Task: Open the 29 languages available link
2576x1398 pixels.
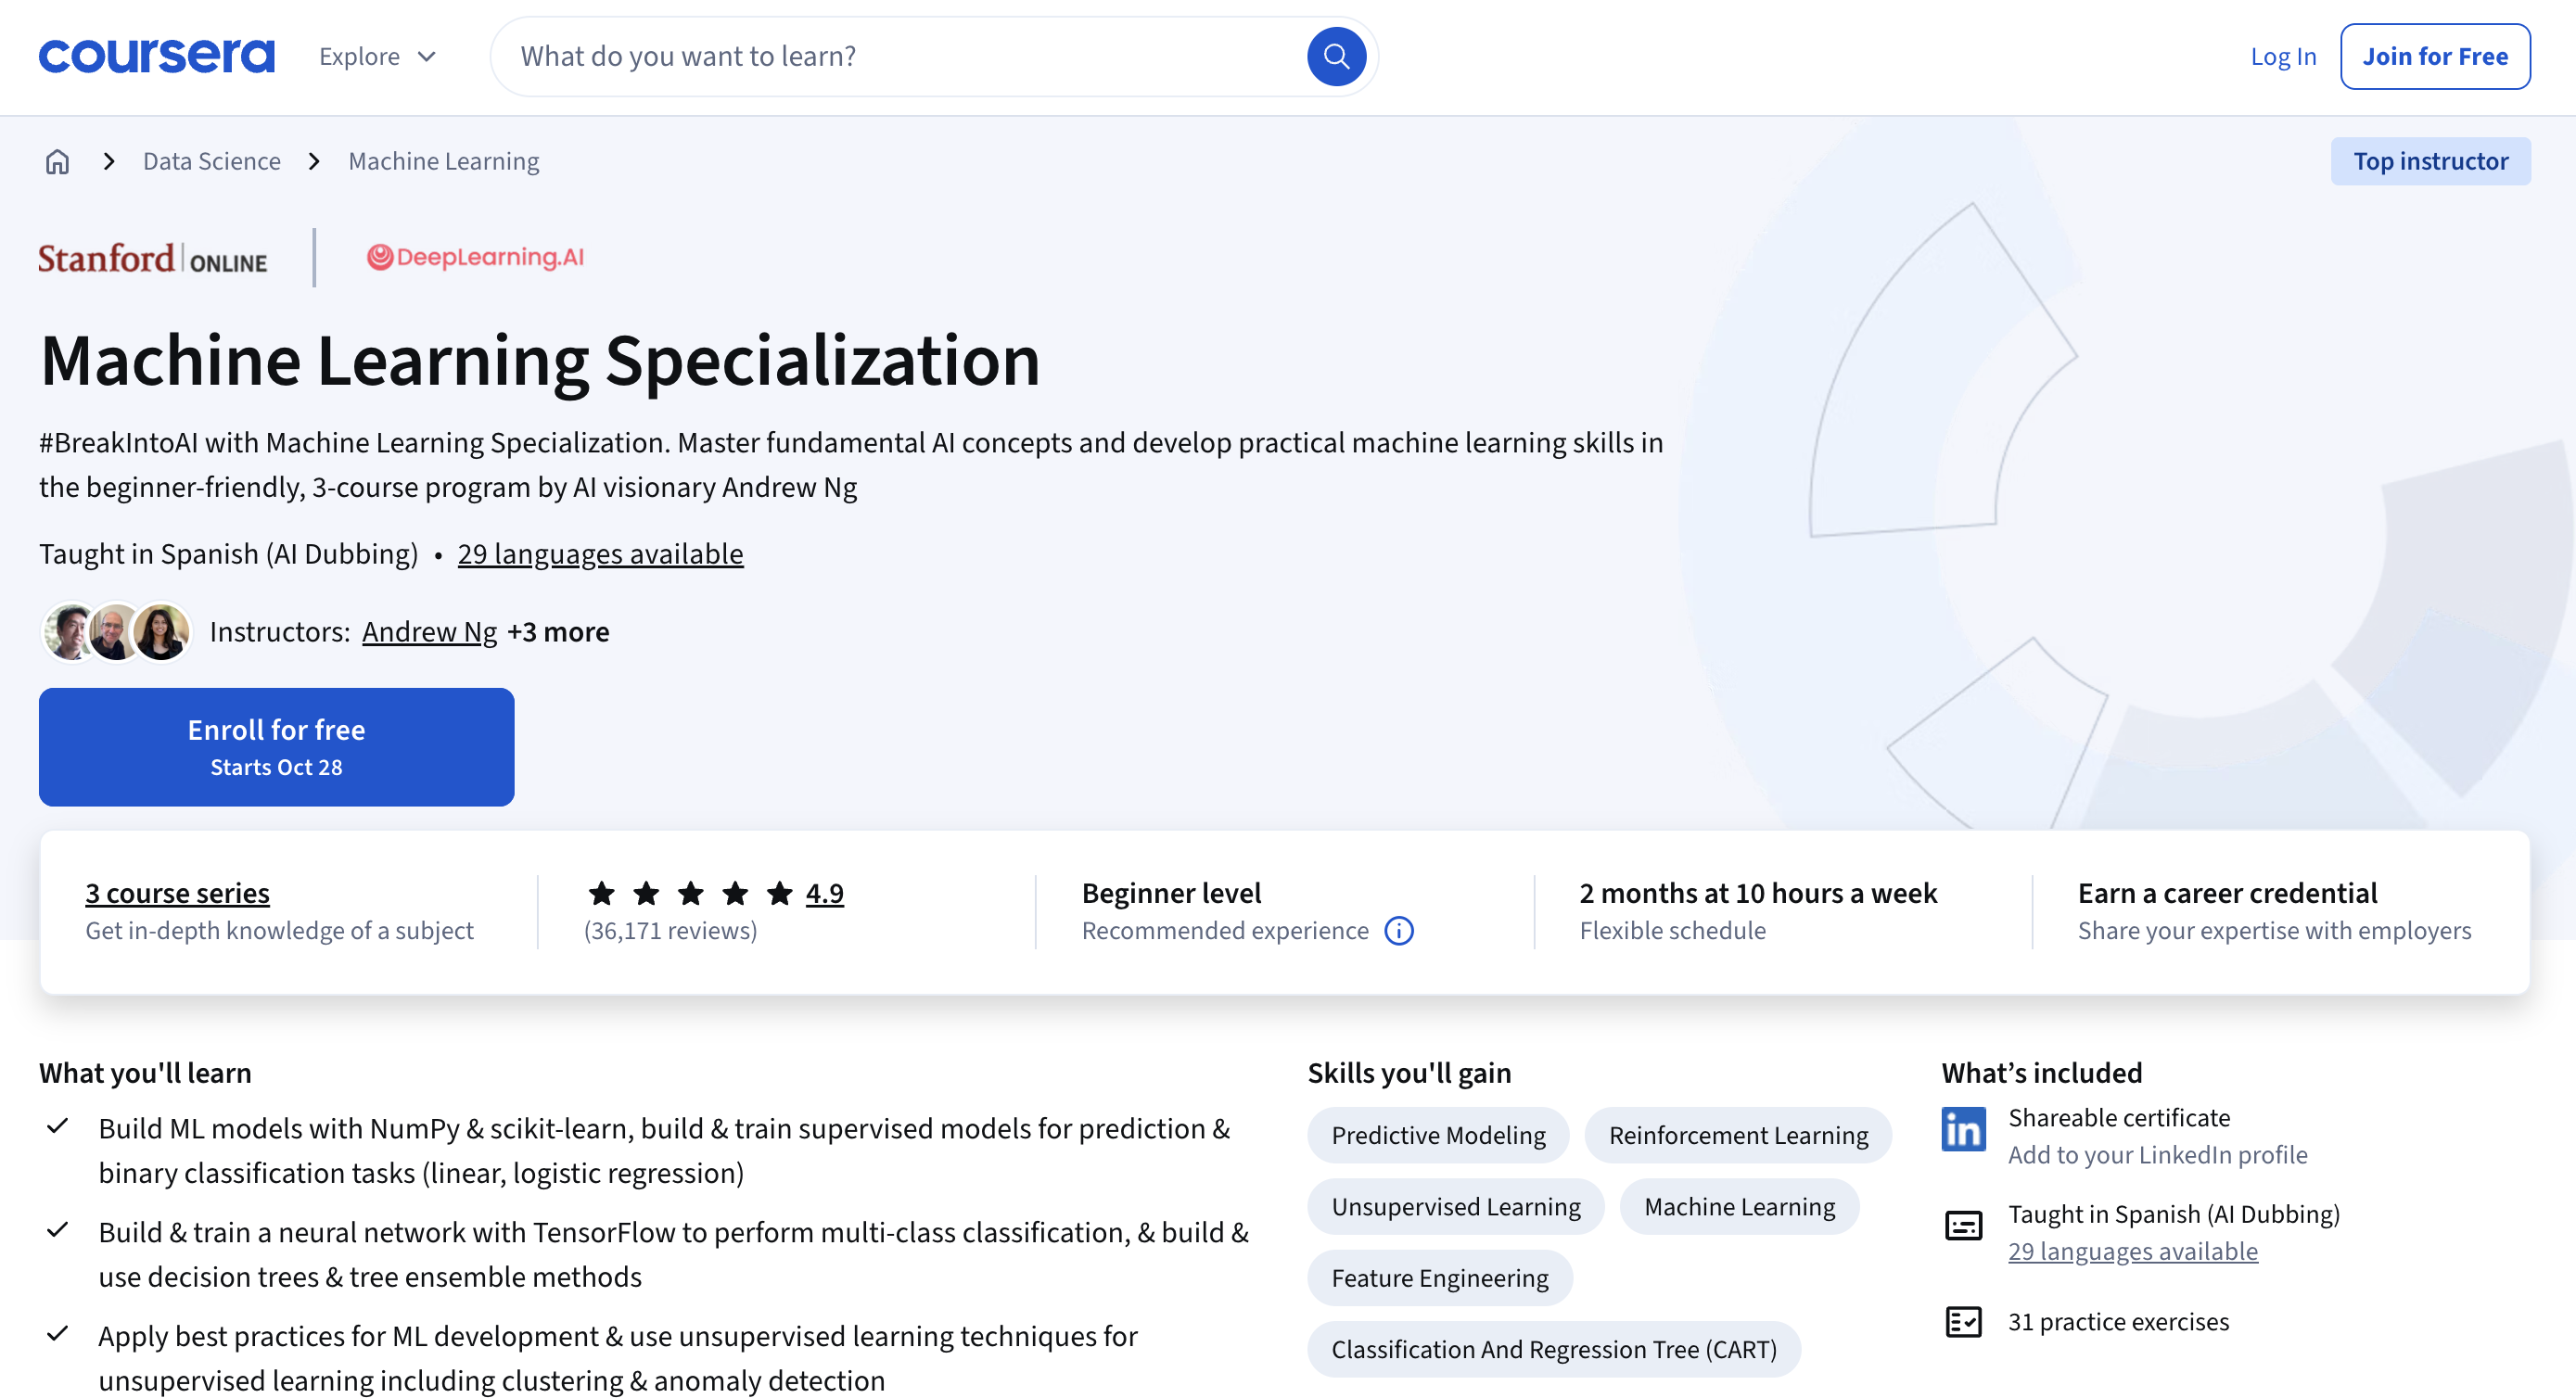Action: point(600,553)
